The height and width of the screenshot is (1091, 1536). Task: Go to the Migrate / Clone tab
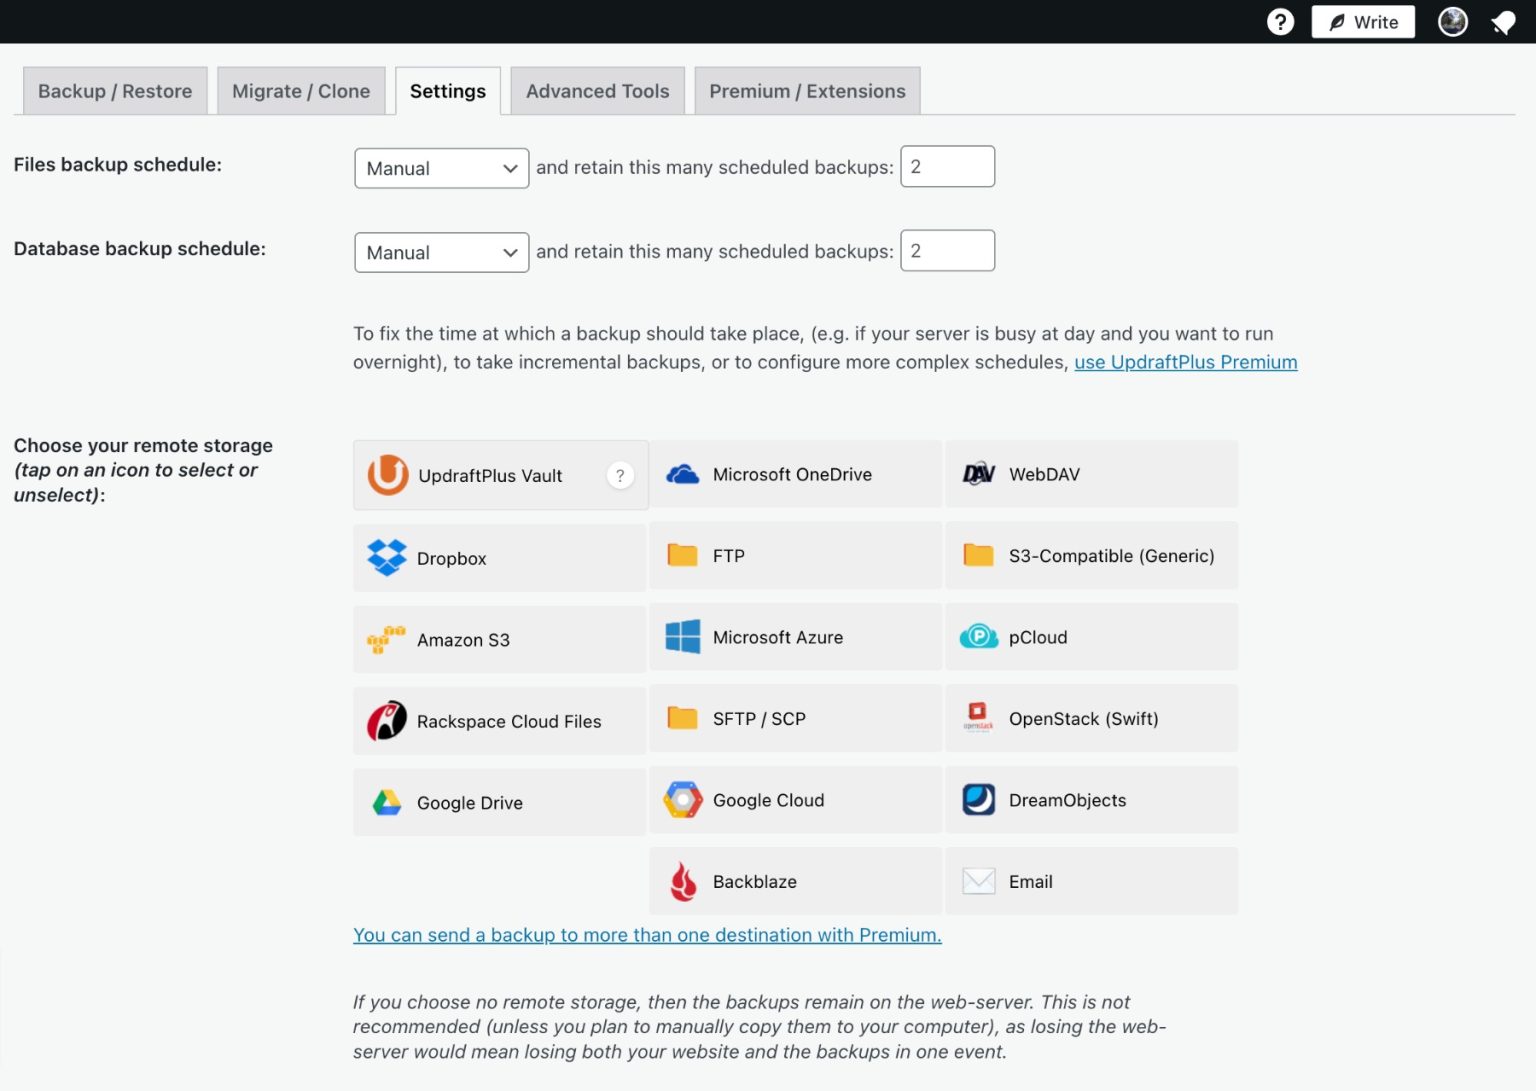click(301, 91)
